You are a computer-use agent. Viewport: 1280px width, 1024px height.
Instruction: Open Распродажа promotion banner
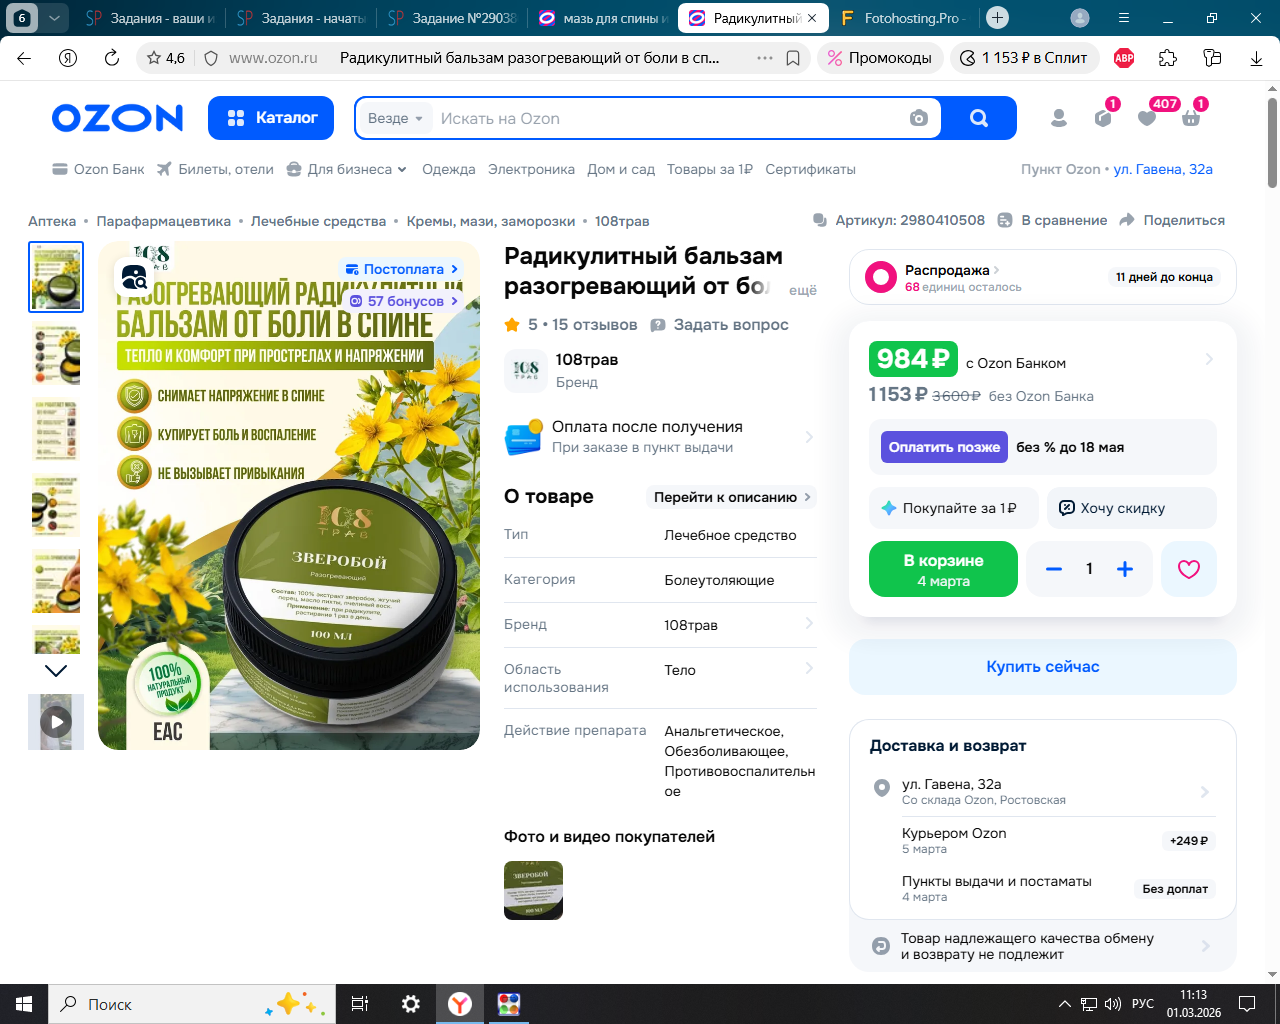coord(1043,277)
